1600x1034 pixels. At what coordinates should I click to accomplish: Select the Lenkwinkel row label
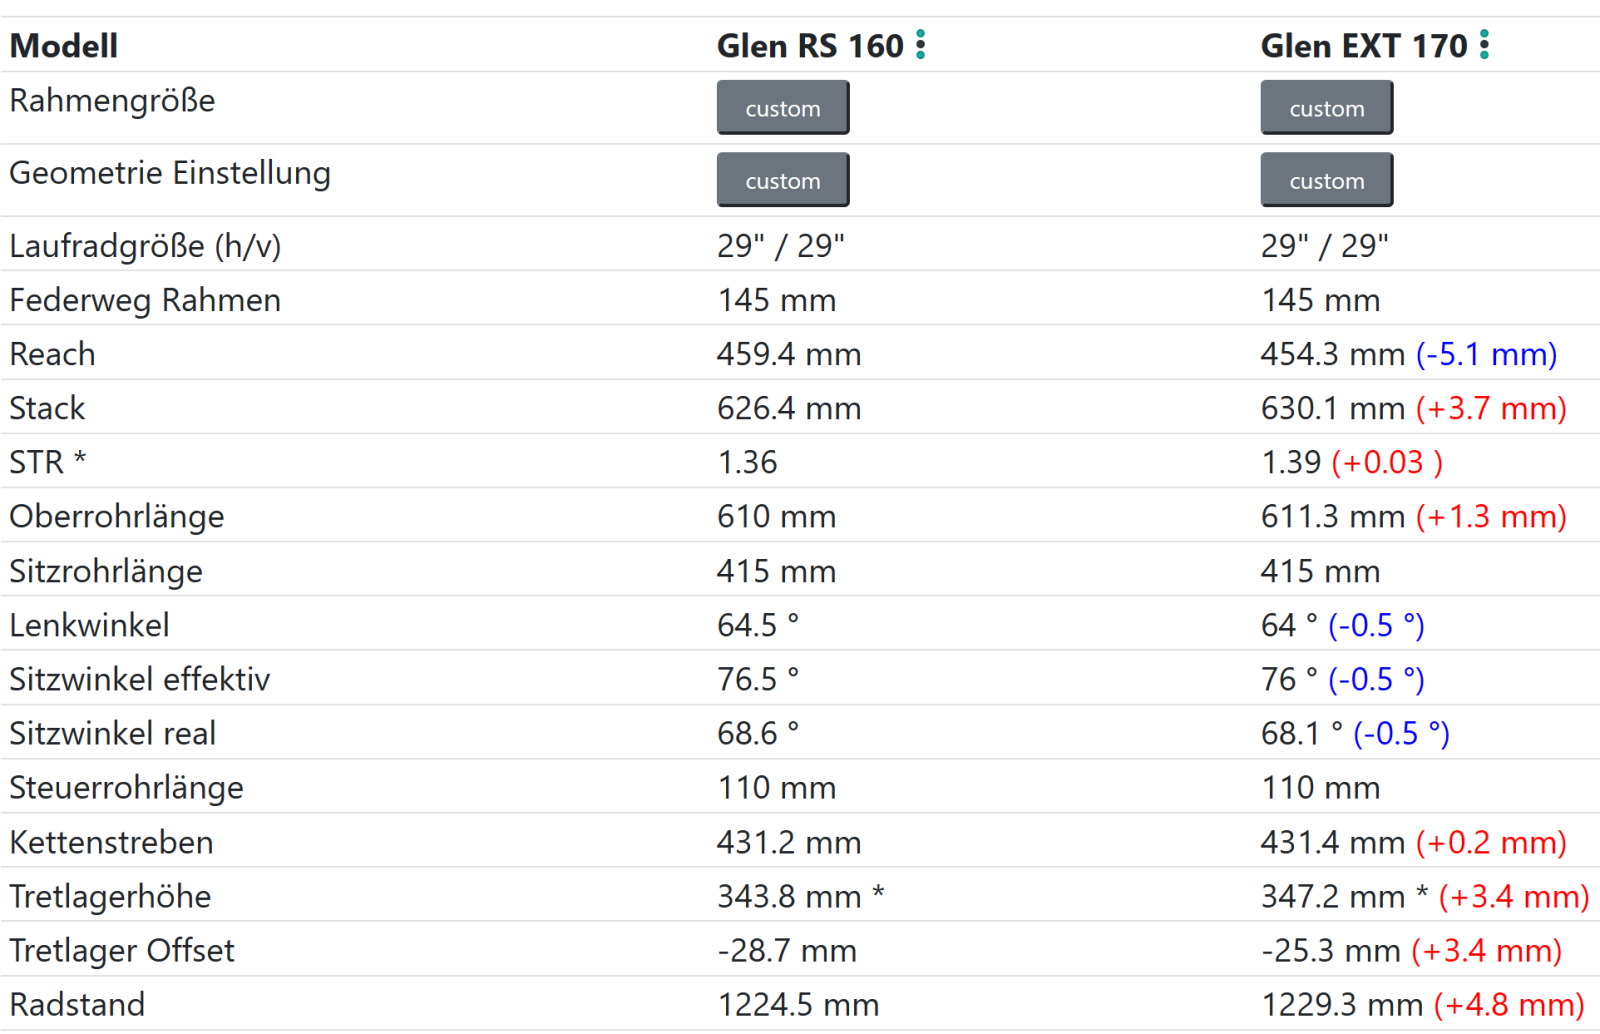coord(90,625)
